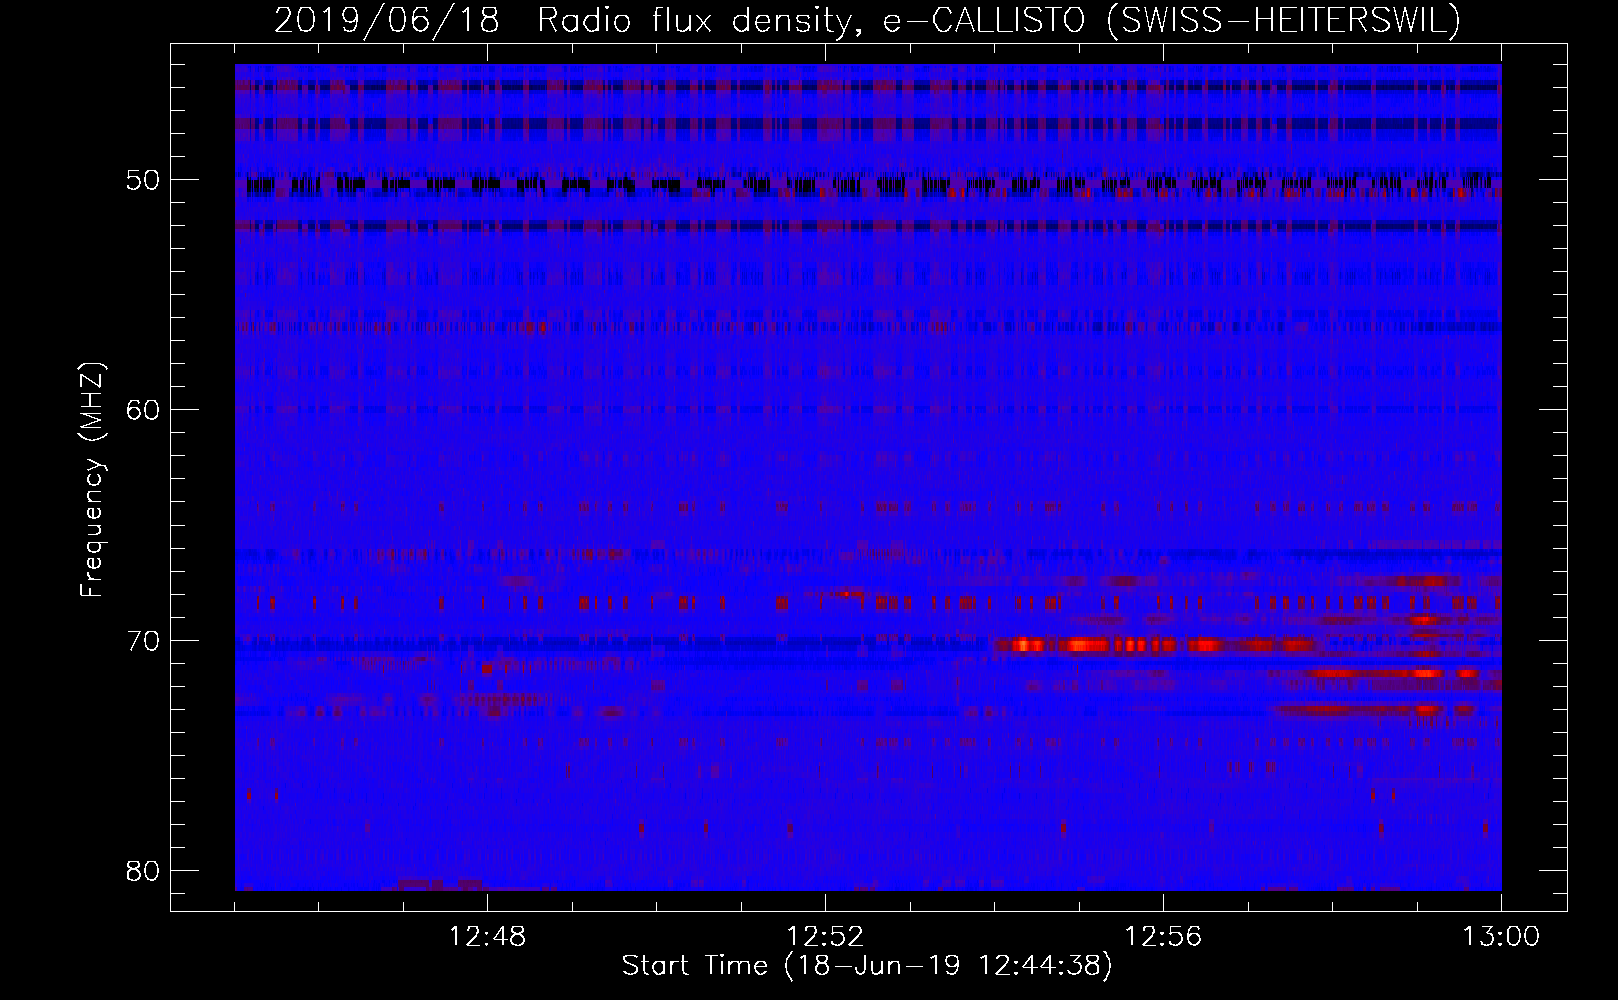The image size is (1618, 1000).
Task: Select the 'Start Time (18-Jun-19 12:44:38)' axis label
Action: [867, 966]
